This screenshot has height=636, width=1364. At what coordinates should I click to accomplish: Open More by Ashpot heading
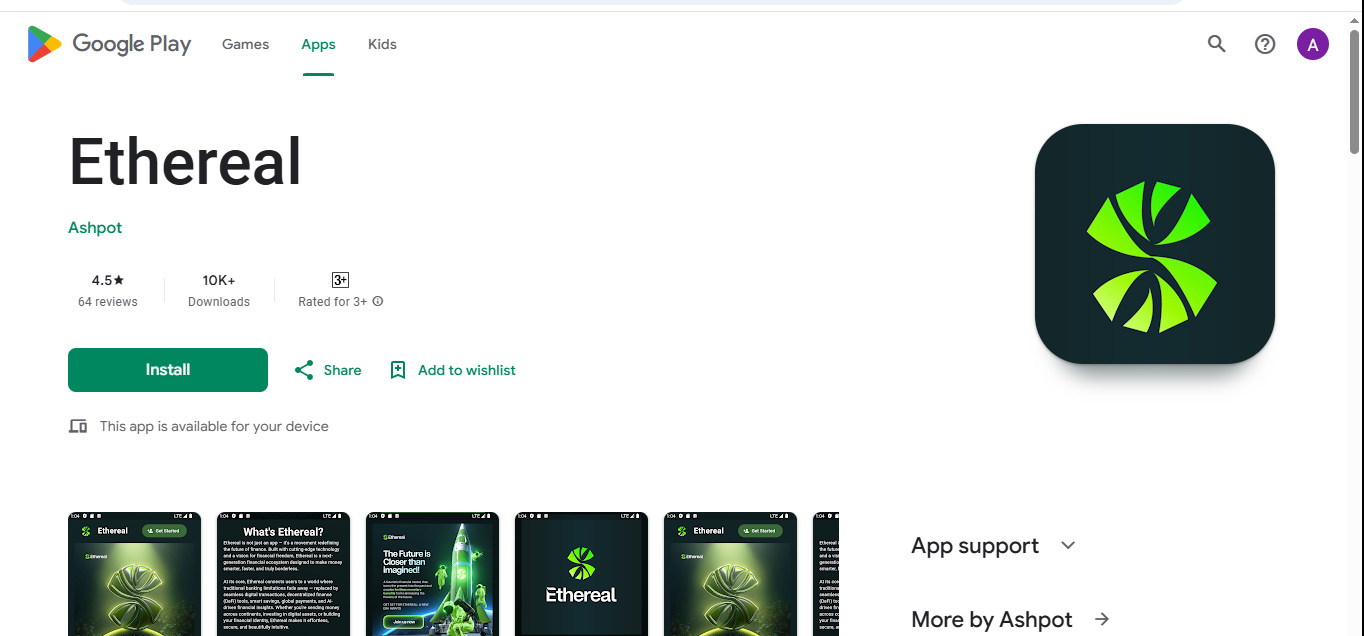click(x=992, y=620)
